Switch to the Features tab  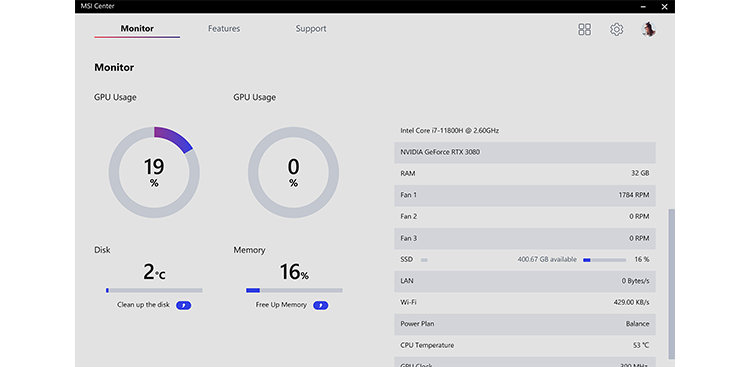[x=224, y=29]
